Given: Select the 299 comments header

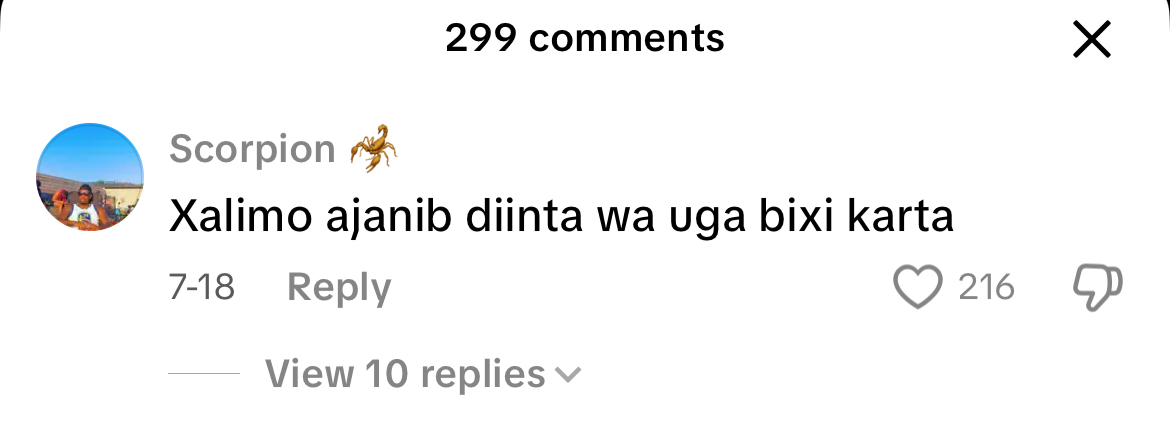Looking at the screenshot, I should (x=584, y=38).
